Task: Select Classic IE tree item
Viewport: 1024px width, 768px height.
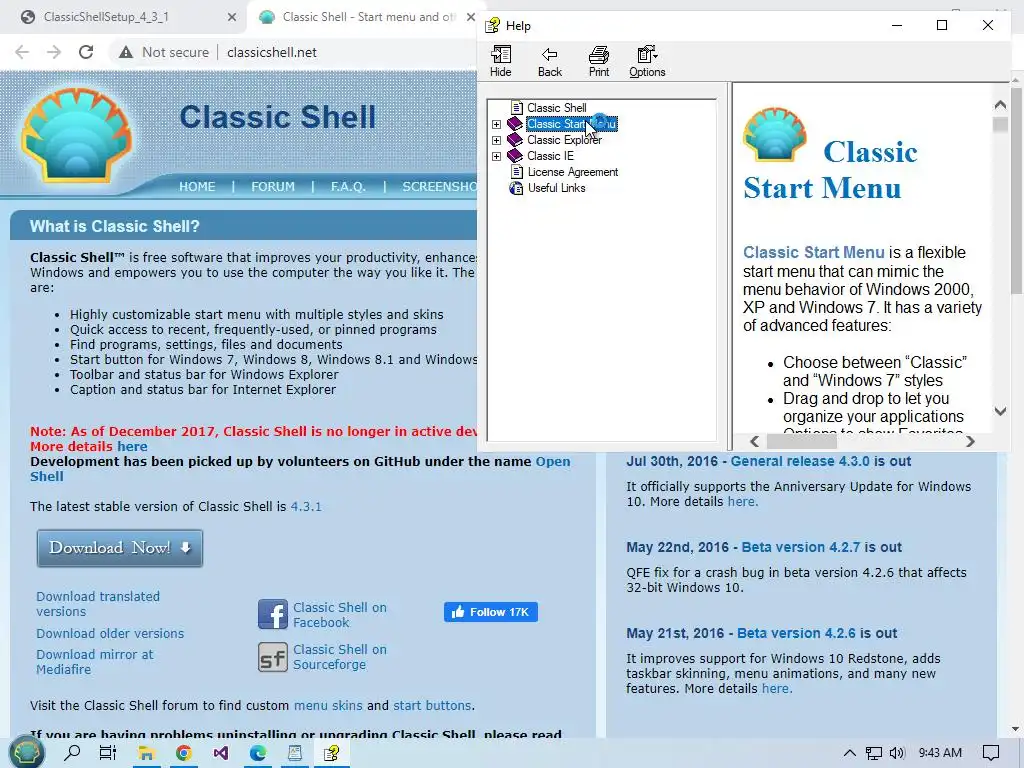Action: (551, 156)
